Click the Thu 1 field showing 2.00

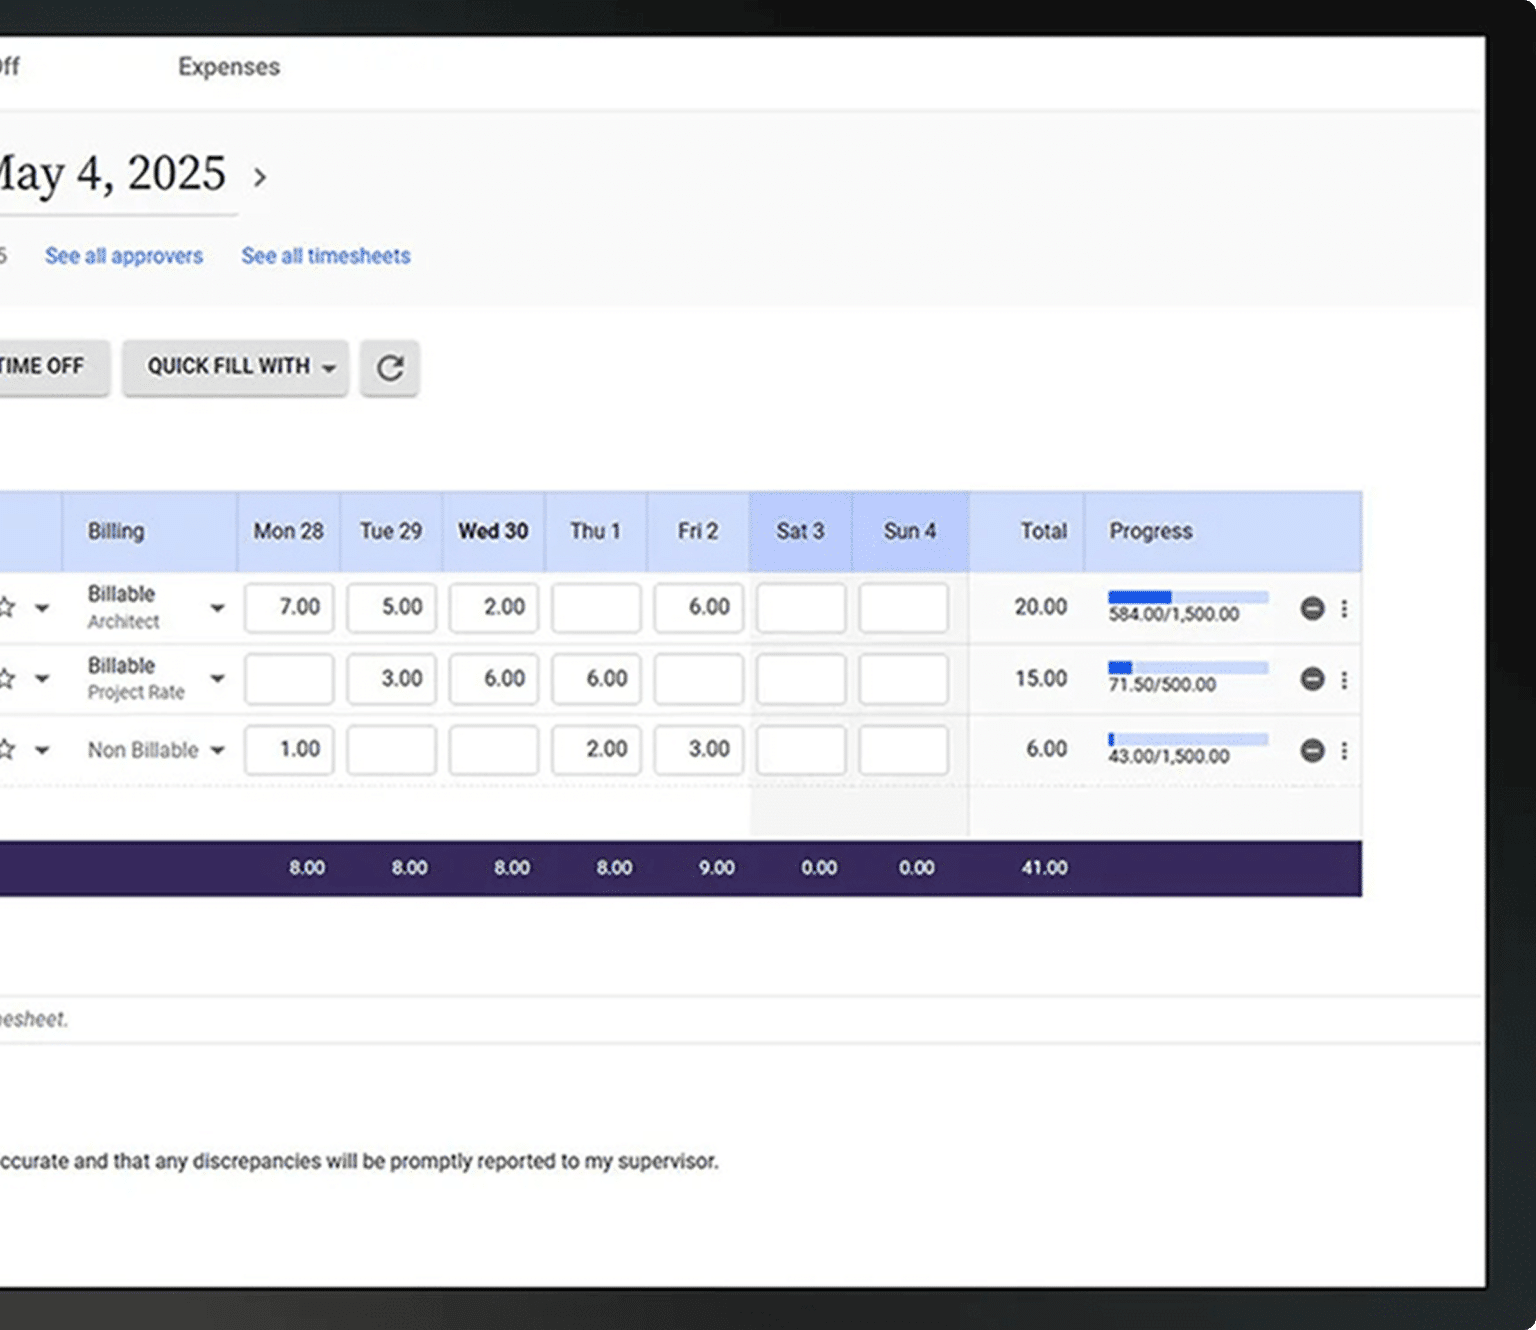596,750
